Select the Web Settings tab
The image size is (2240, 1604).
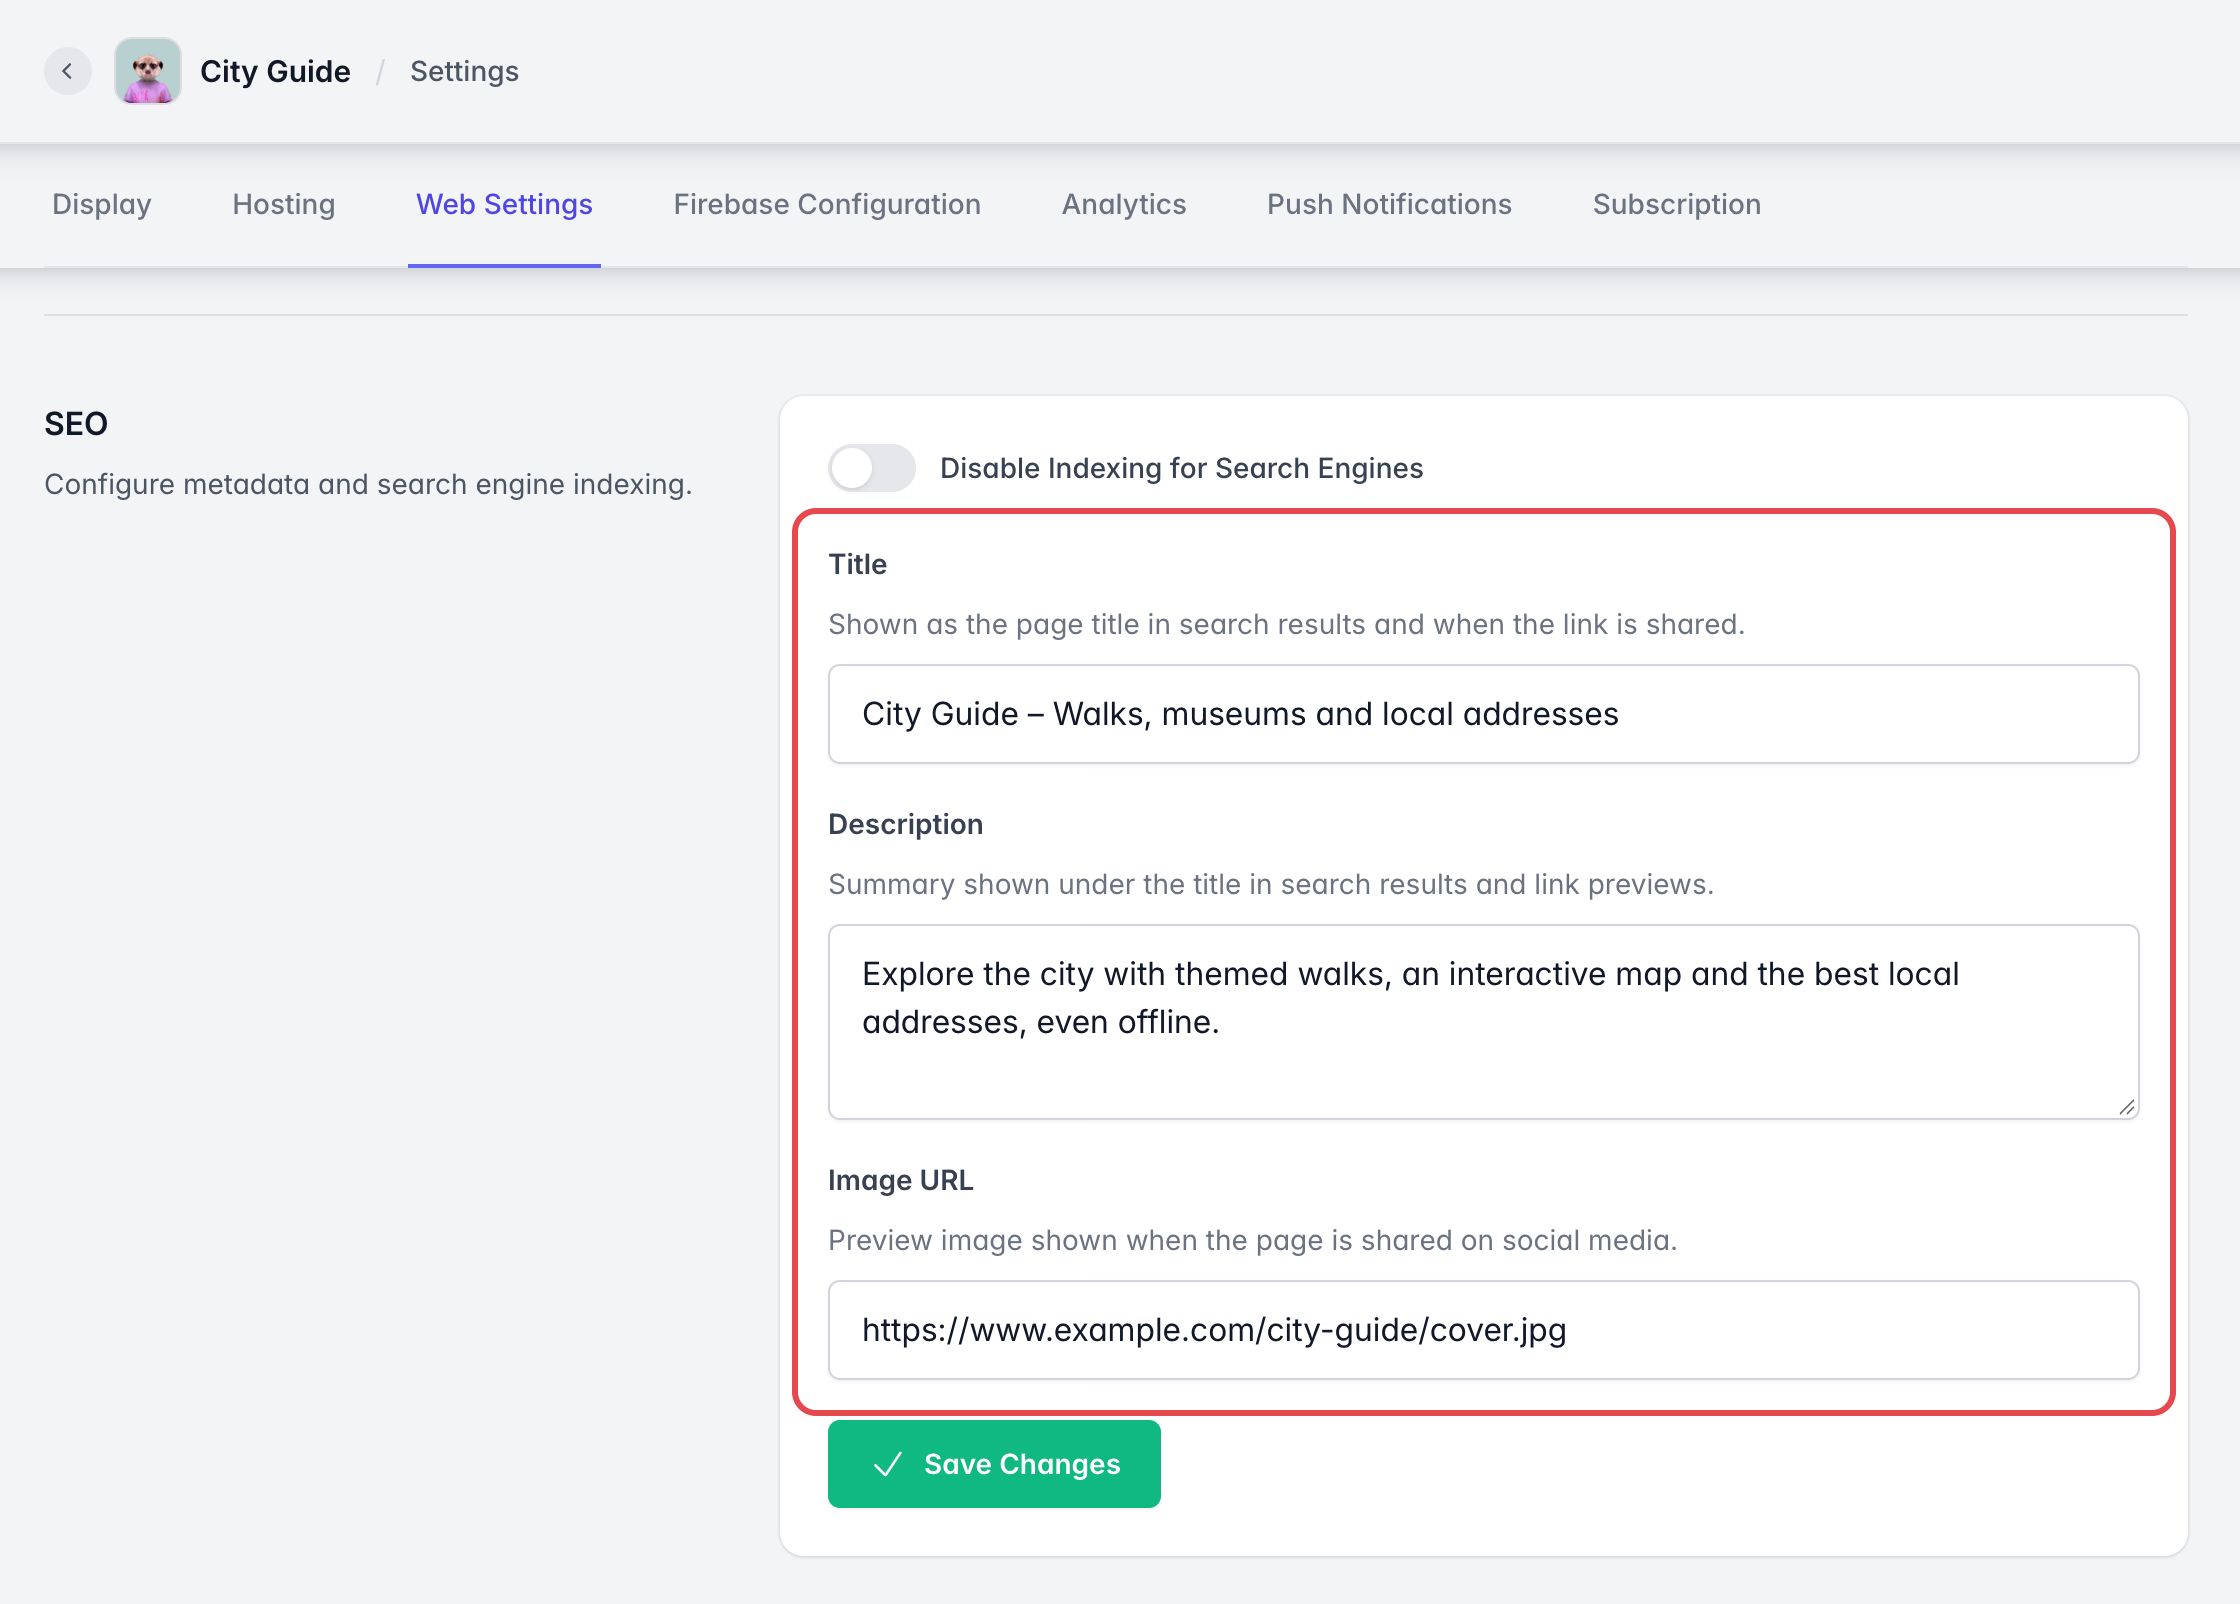pos(504,204)
